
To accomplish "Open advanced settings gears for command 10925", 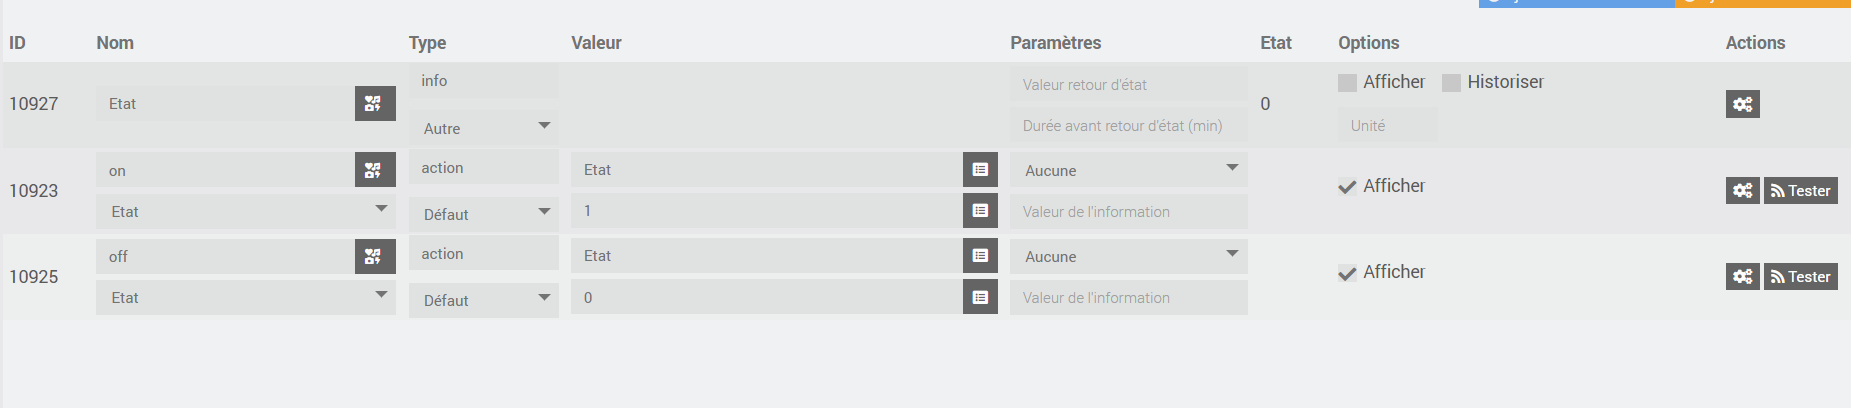I will 1742,276.
